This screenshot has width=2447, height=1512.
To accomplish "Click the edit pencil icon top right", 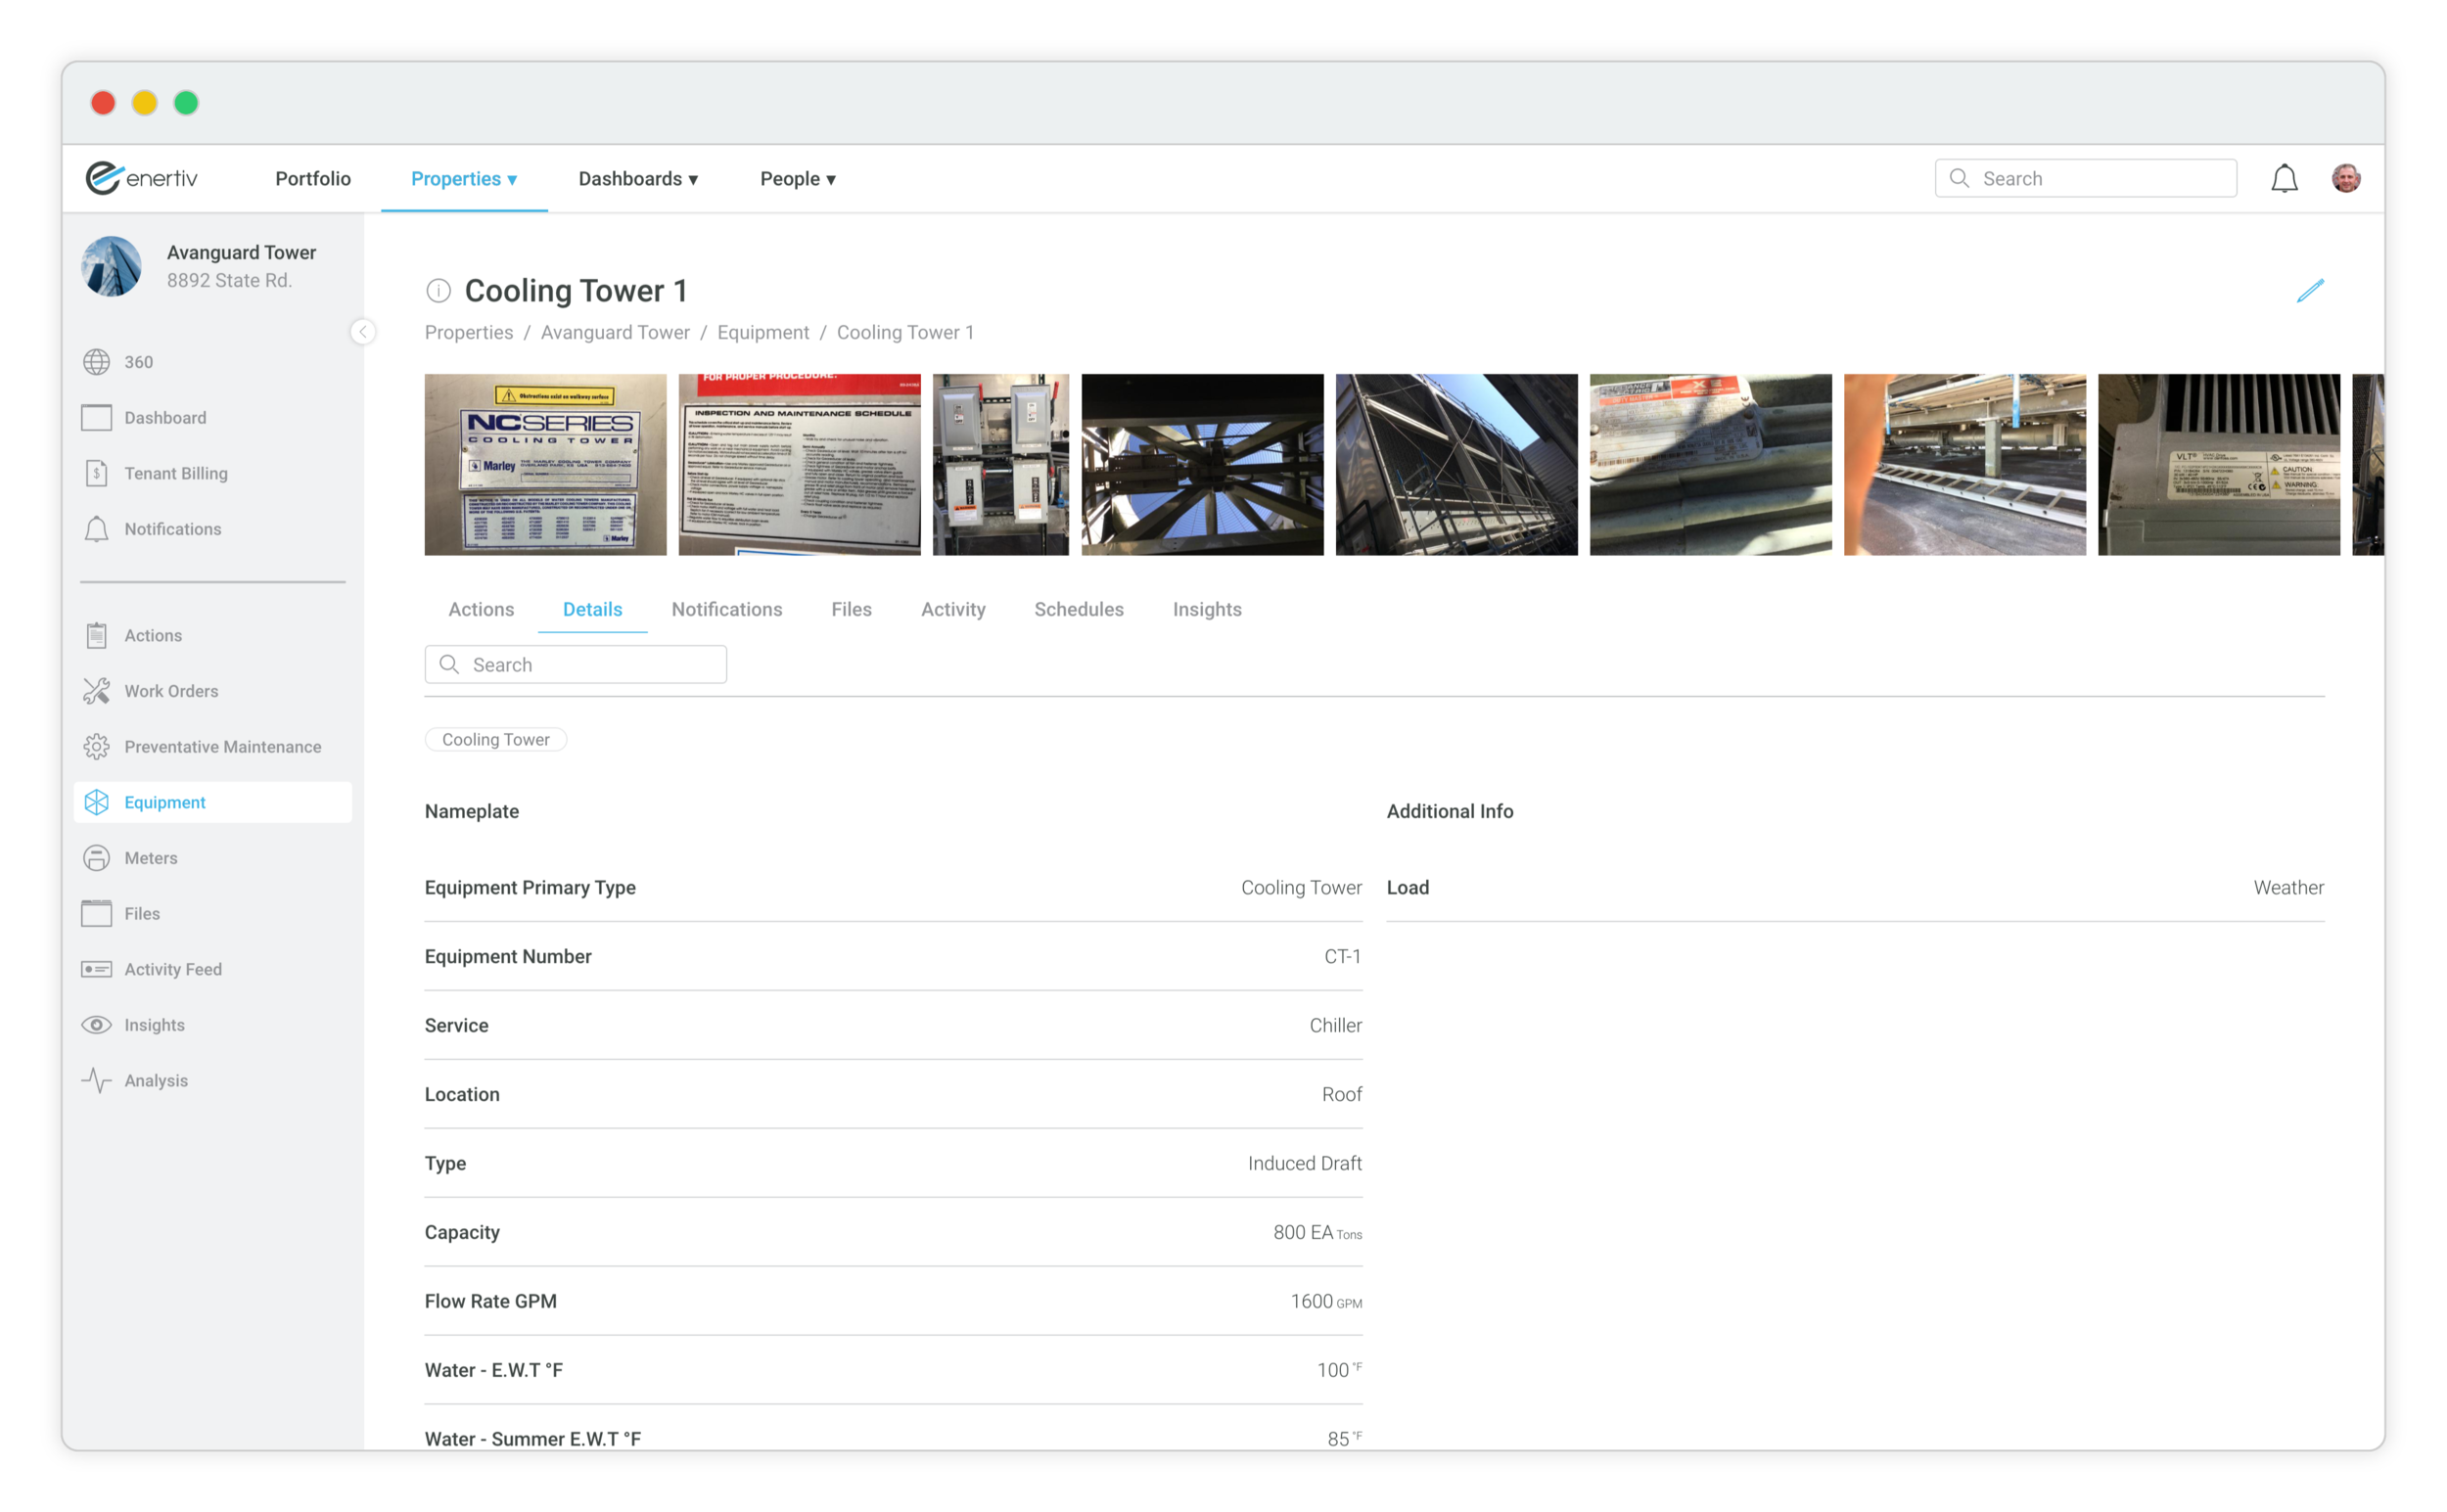I will [x=2311, y=290].
